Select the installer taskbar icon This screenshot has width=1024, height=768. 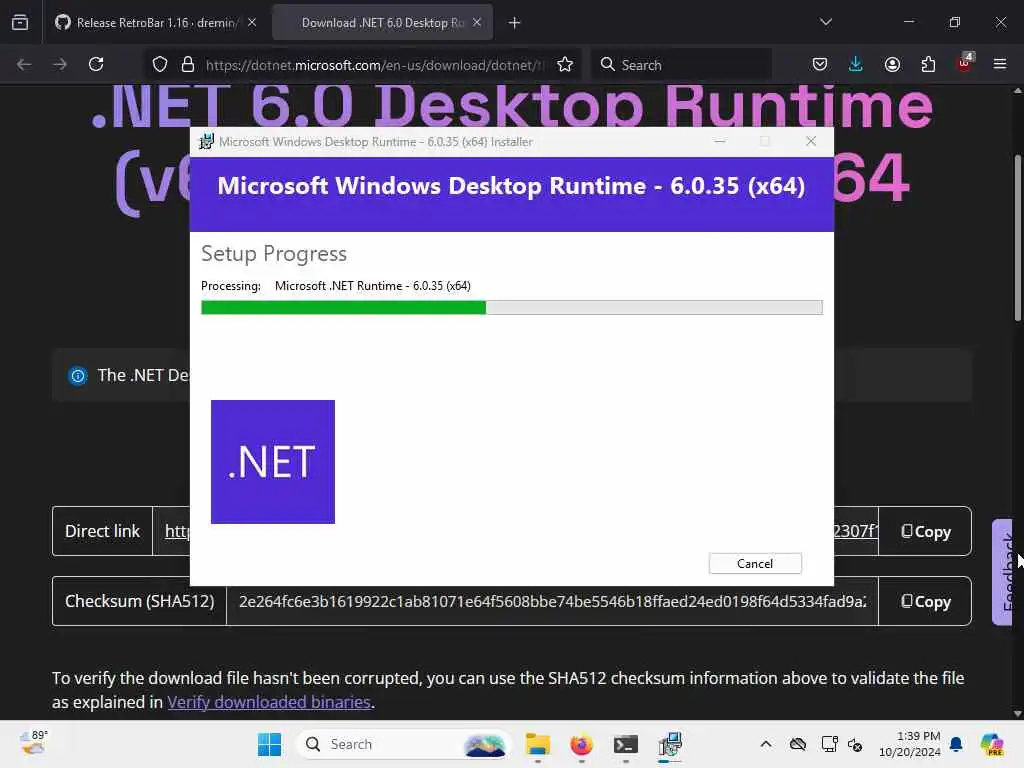(669, 744)
